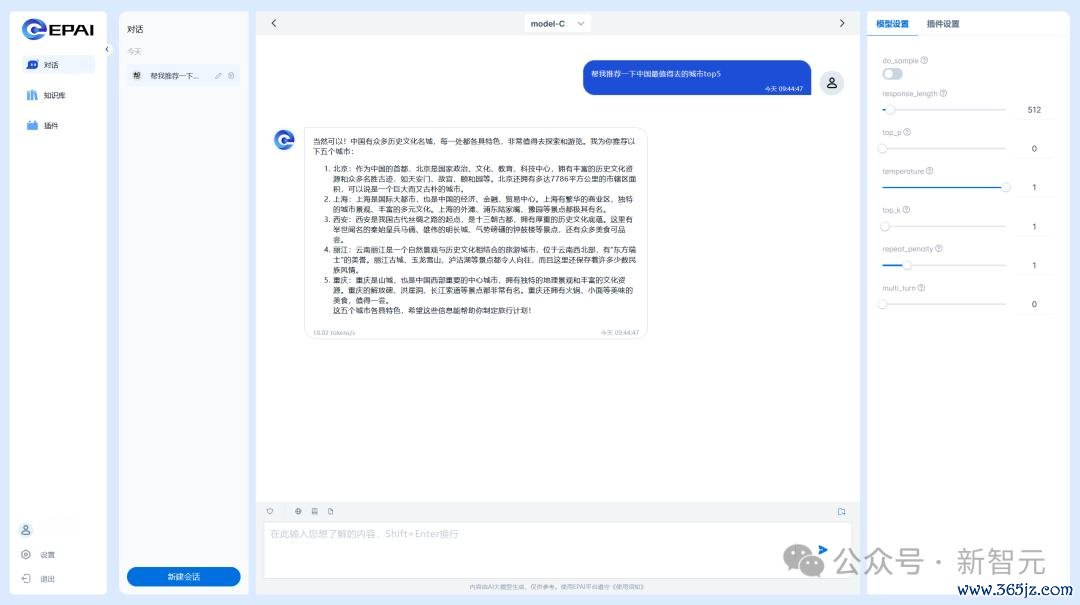
Task: Click the top_p value field
Action: pyautogui.click(x=1034, y=149)
